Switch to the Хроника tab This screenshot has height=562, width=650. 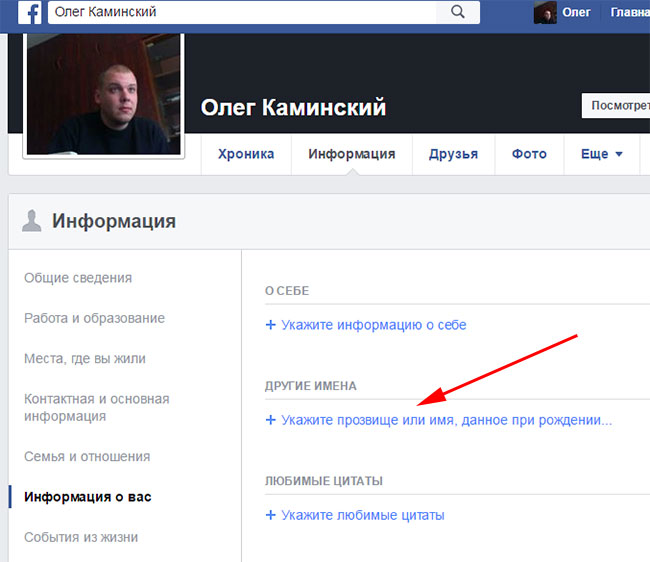246,154
